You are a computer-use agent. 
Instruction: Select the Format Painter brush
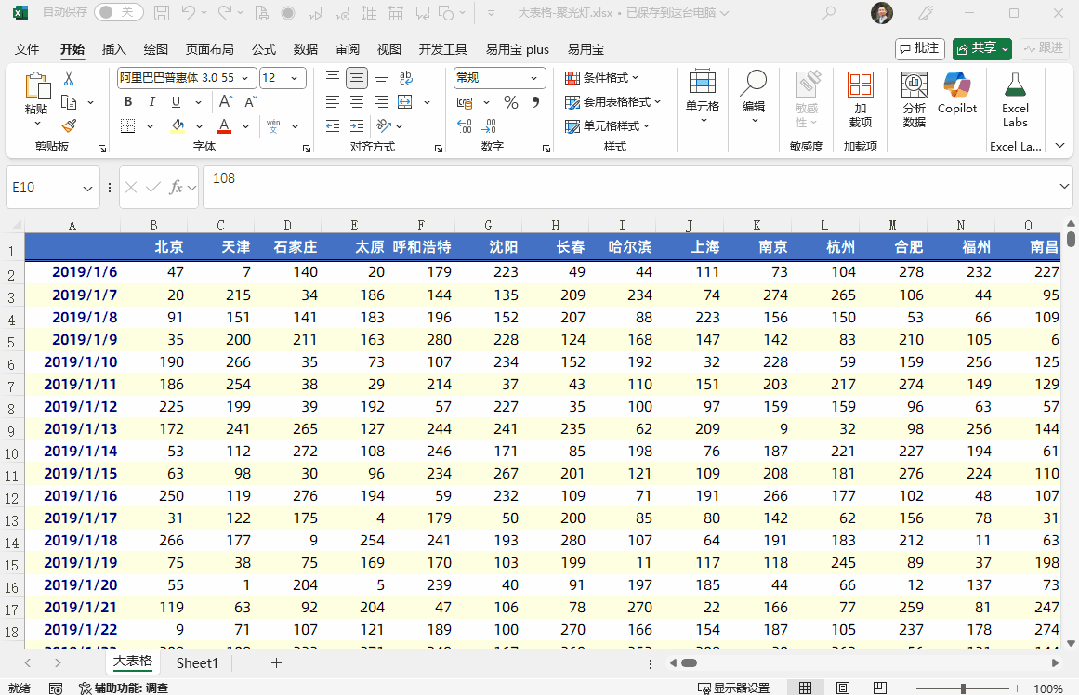pos(69,125)
